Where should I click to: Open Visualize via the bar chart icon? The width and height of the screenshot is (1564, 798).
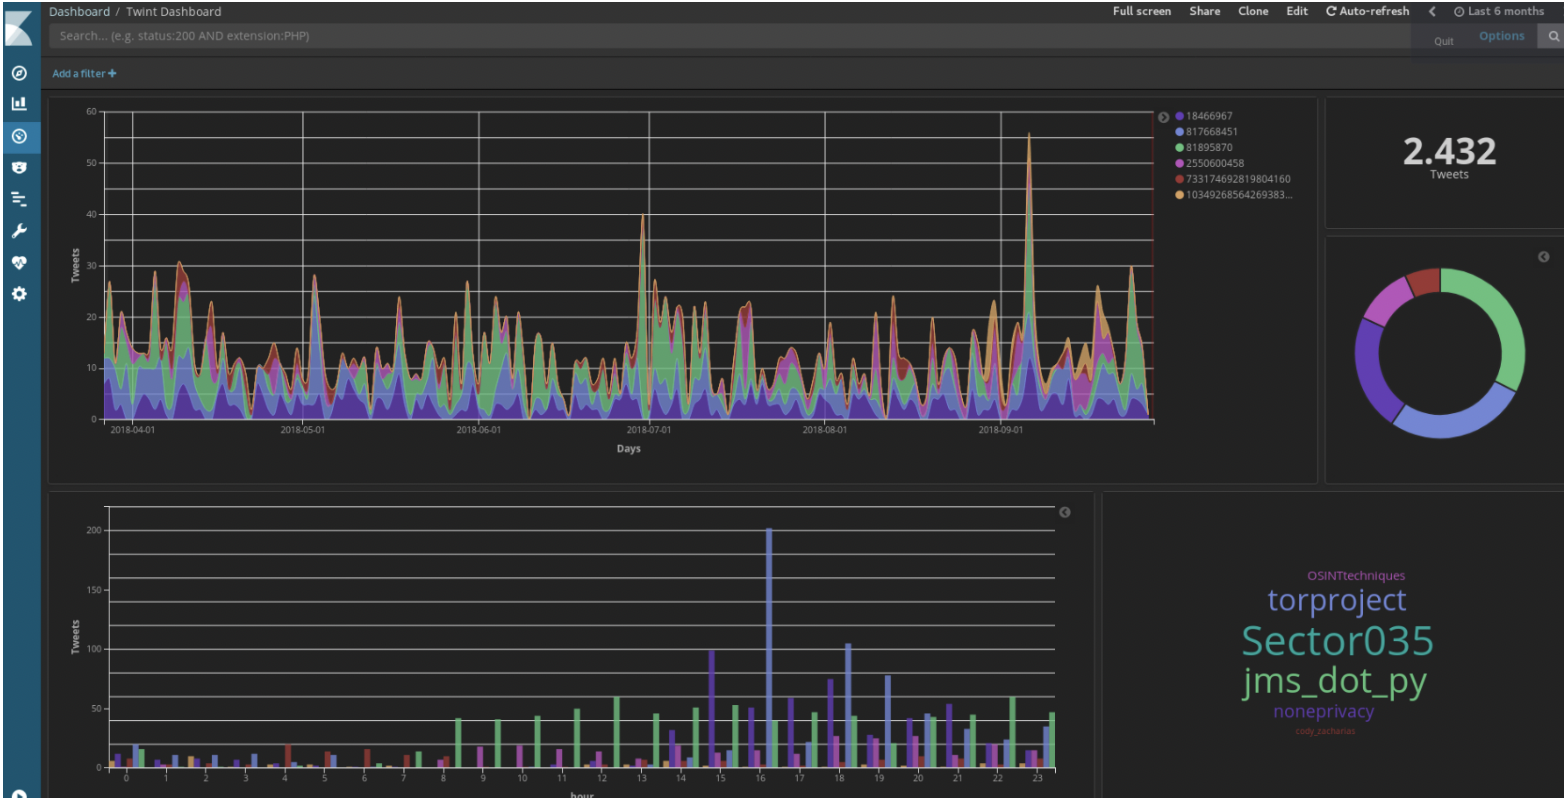click(x=19, y=103)
